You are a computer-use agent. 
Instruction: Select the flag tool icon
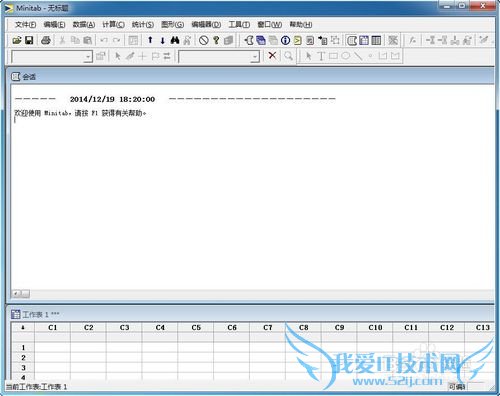(x=155, y=56)
